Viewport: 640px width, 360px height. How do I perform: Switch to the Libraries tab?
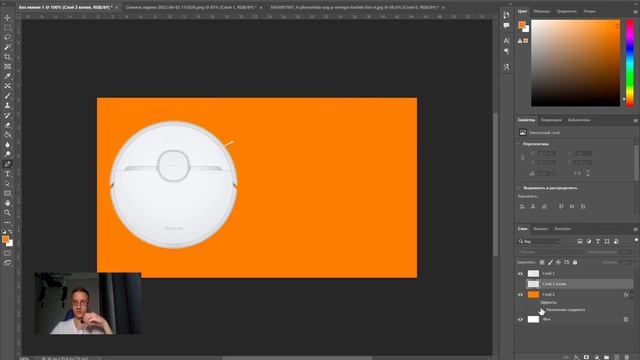(579, 120)
